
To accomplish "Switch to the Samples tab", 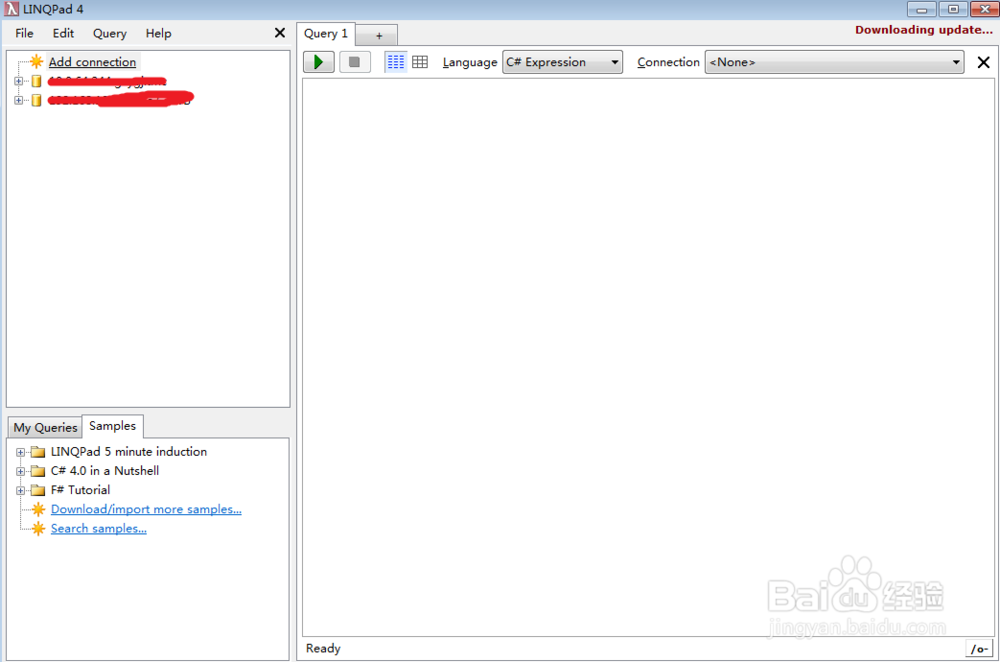I will [x=112, y=426].
